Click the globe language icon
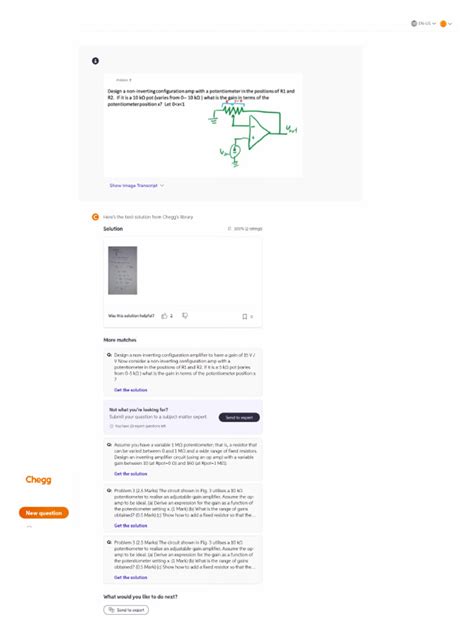 (x=414, y=23)
